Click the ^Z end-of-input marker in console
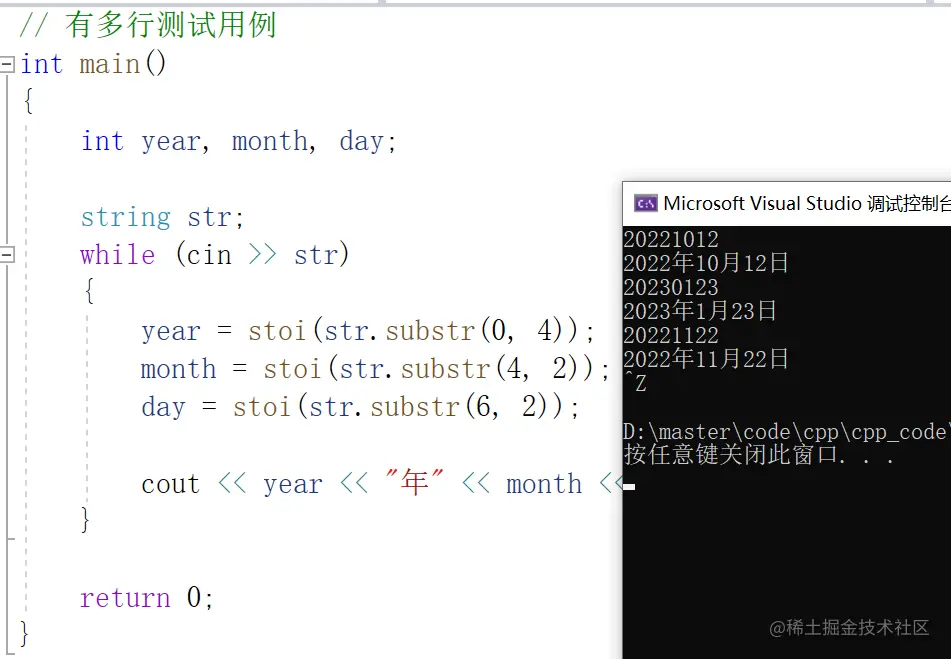Image resolution: width=951 pixels, height=659 pixels. [x=636, y=383]
